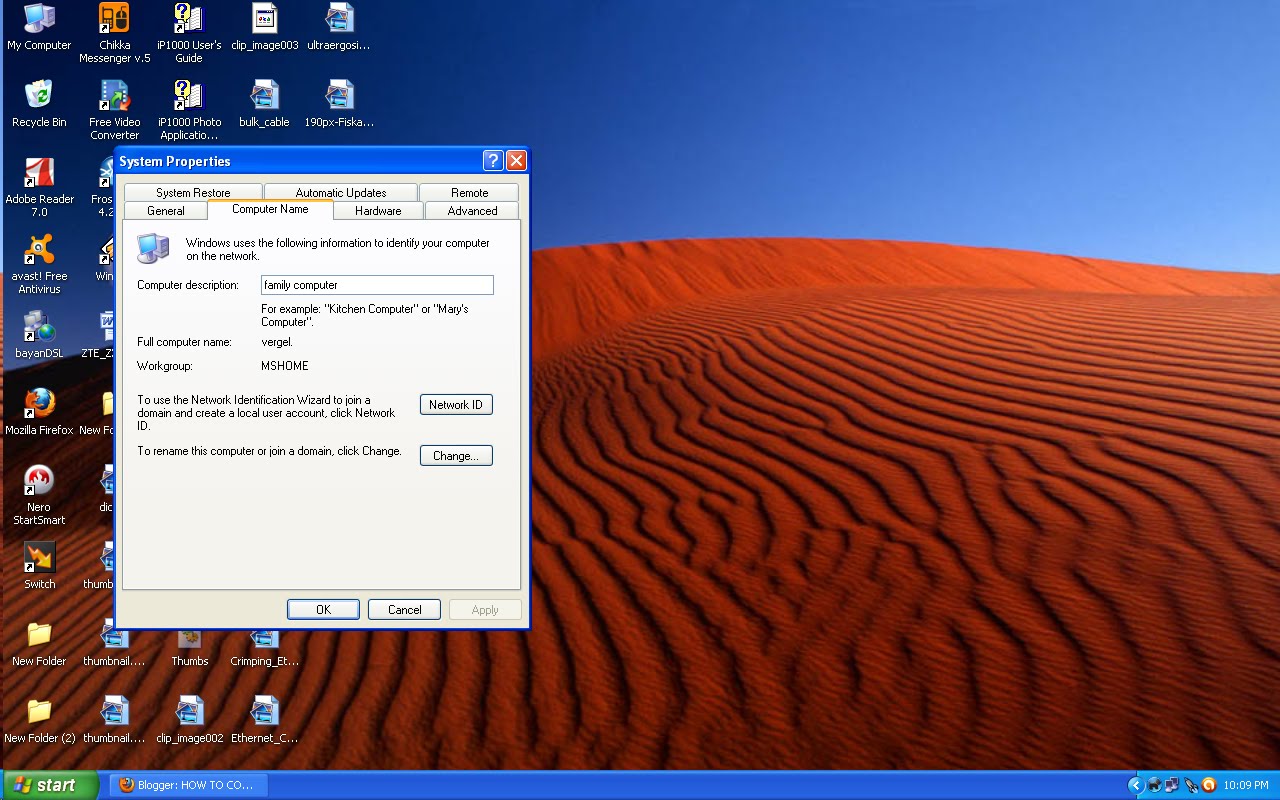Click the Network ID button
The height and width of the screenshot is (800, 1280).
456,404
